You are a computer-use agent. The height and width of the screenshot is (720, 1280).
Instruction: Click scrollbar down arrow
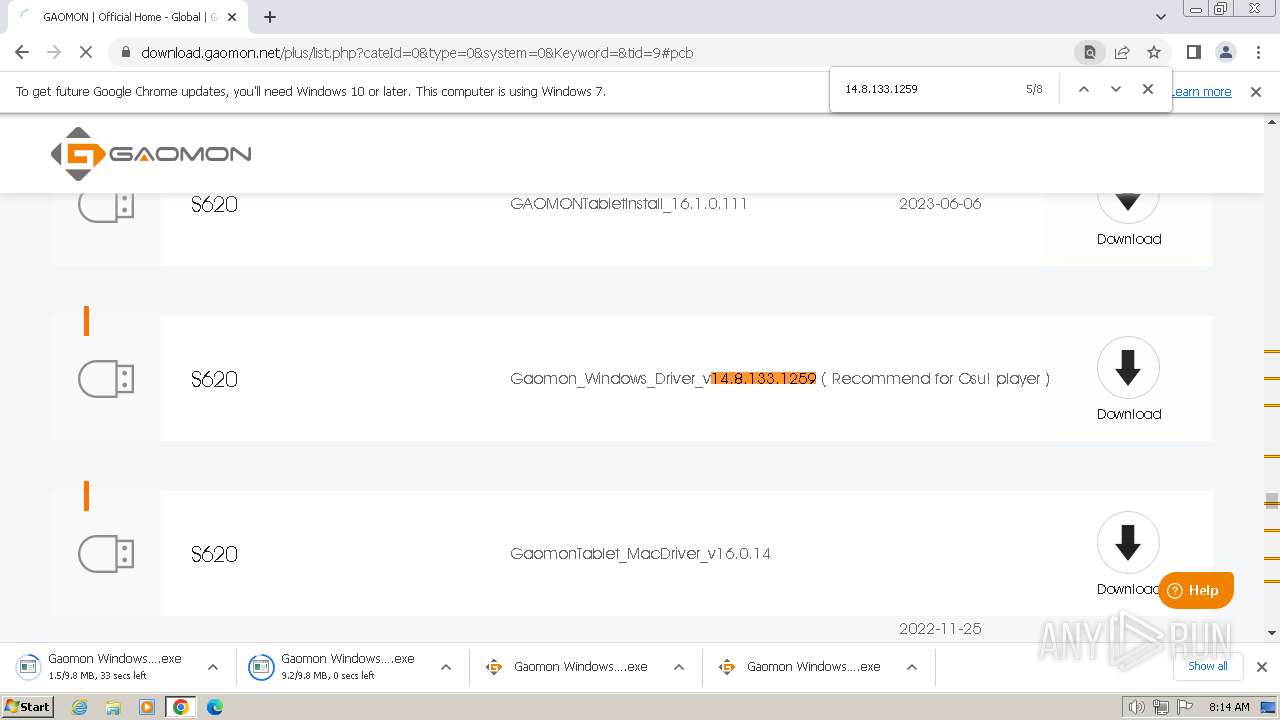1272,632
